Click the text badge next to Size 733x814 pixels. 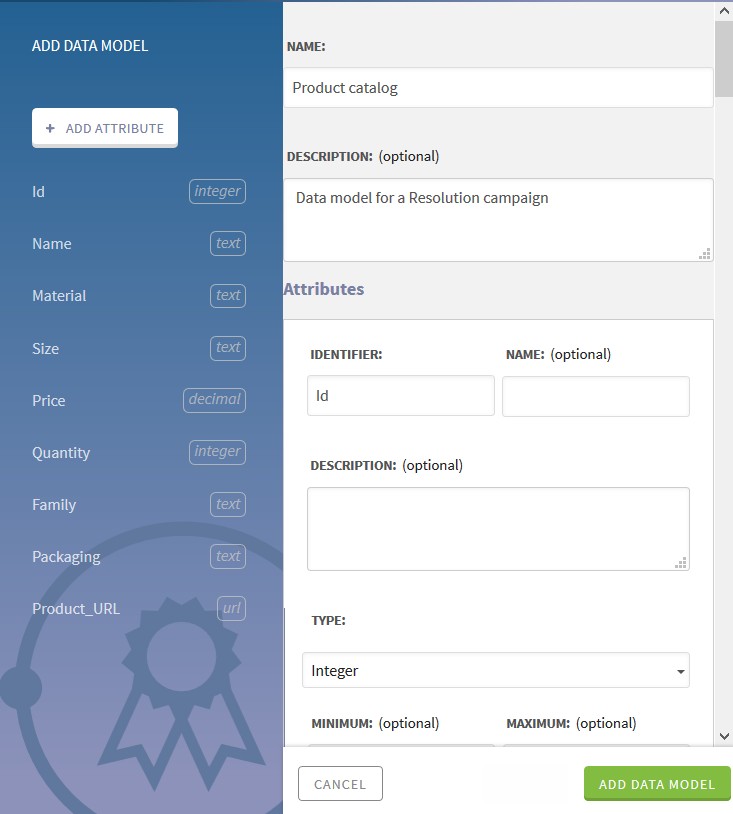[x=228, y=347]
